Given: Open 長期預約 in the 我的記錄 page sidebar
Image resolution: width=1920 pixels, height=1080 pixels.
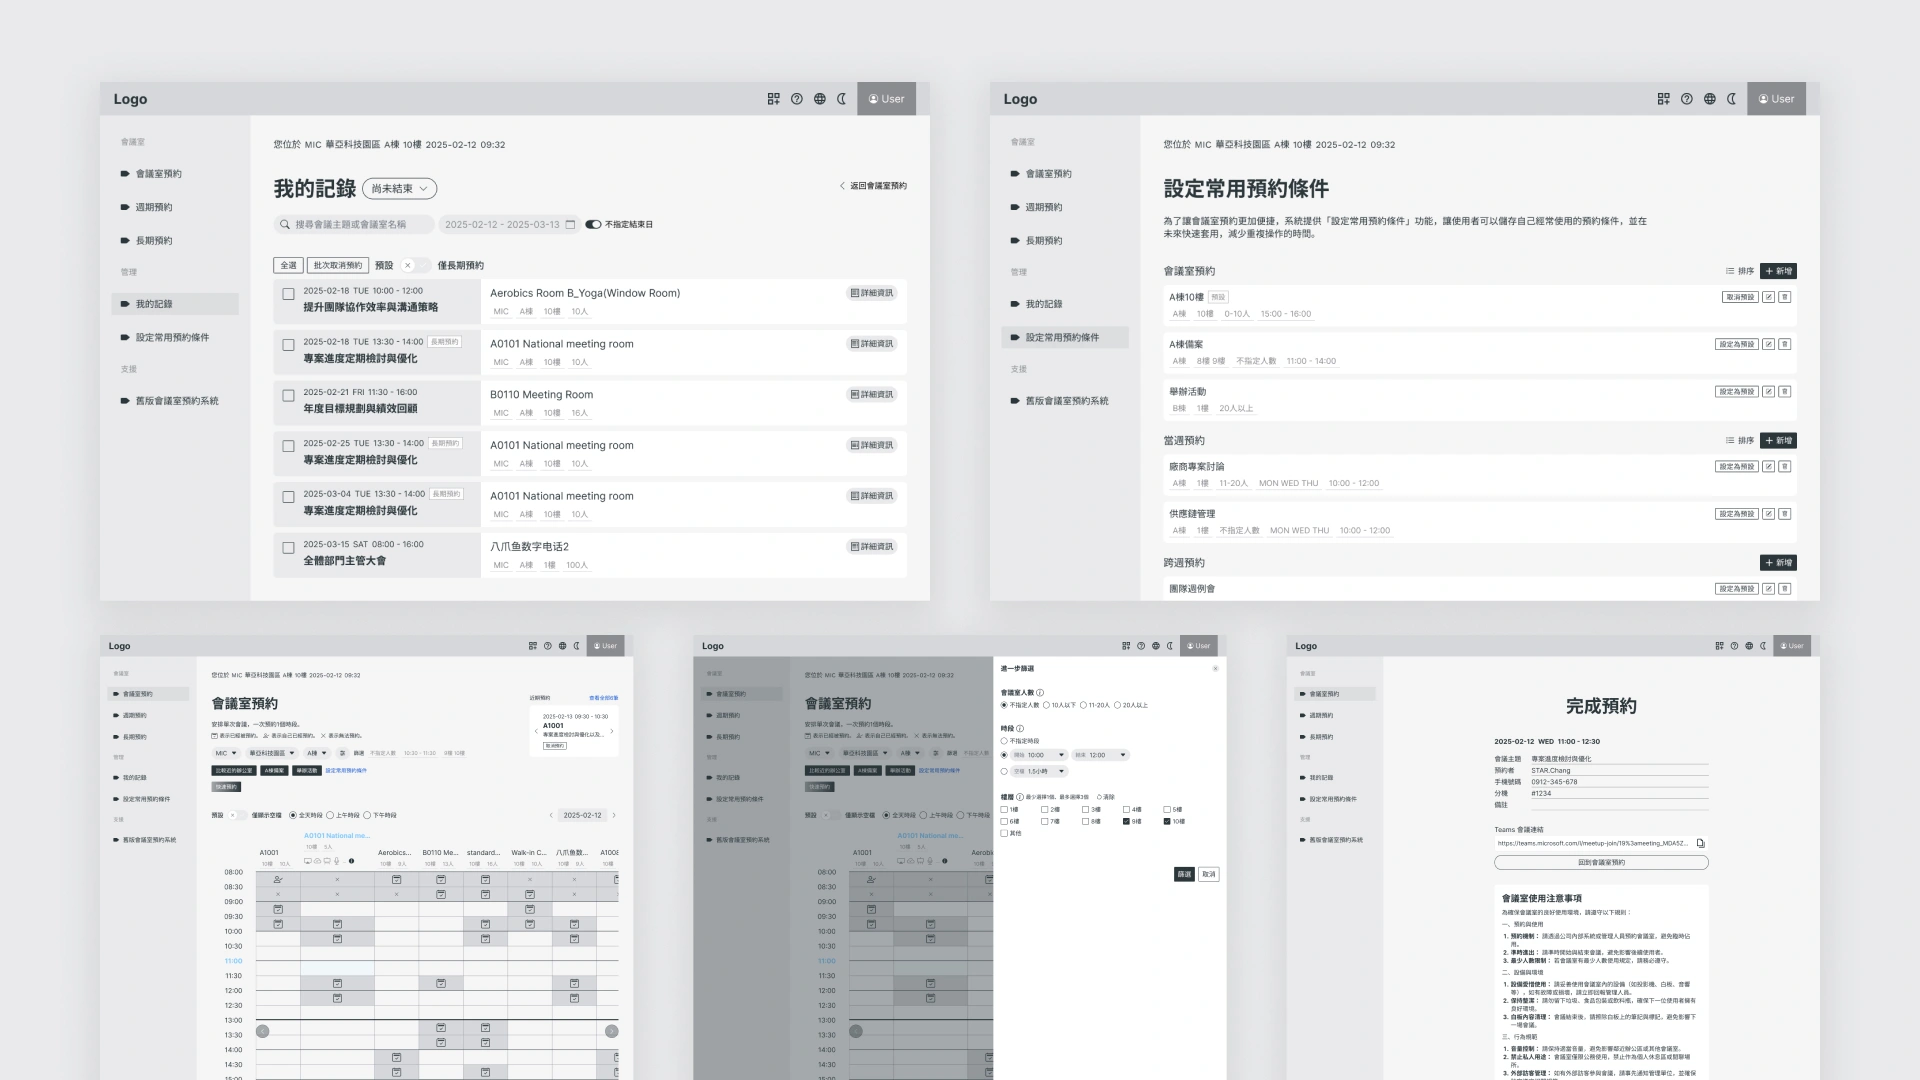Looking at the screenshot, I should (x=154, y=241).
